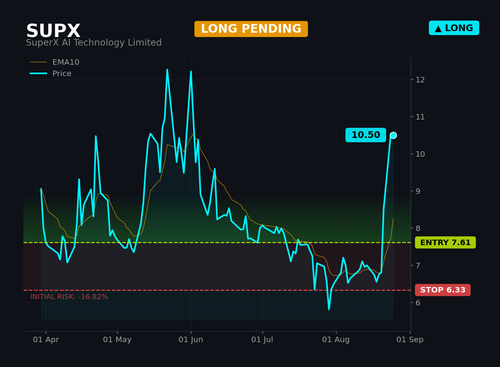Click the brown EMA10 legend line swatch
The image size is (500, 367).
tap(38, 62)
